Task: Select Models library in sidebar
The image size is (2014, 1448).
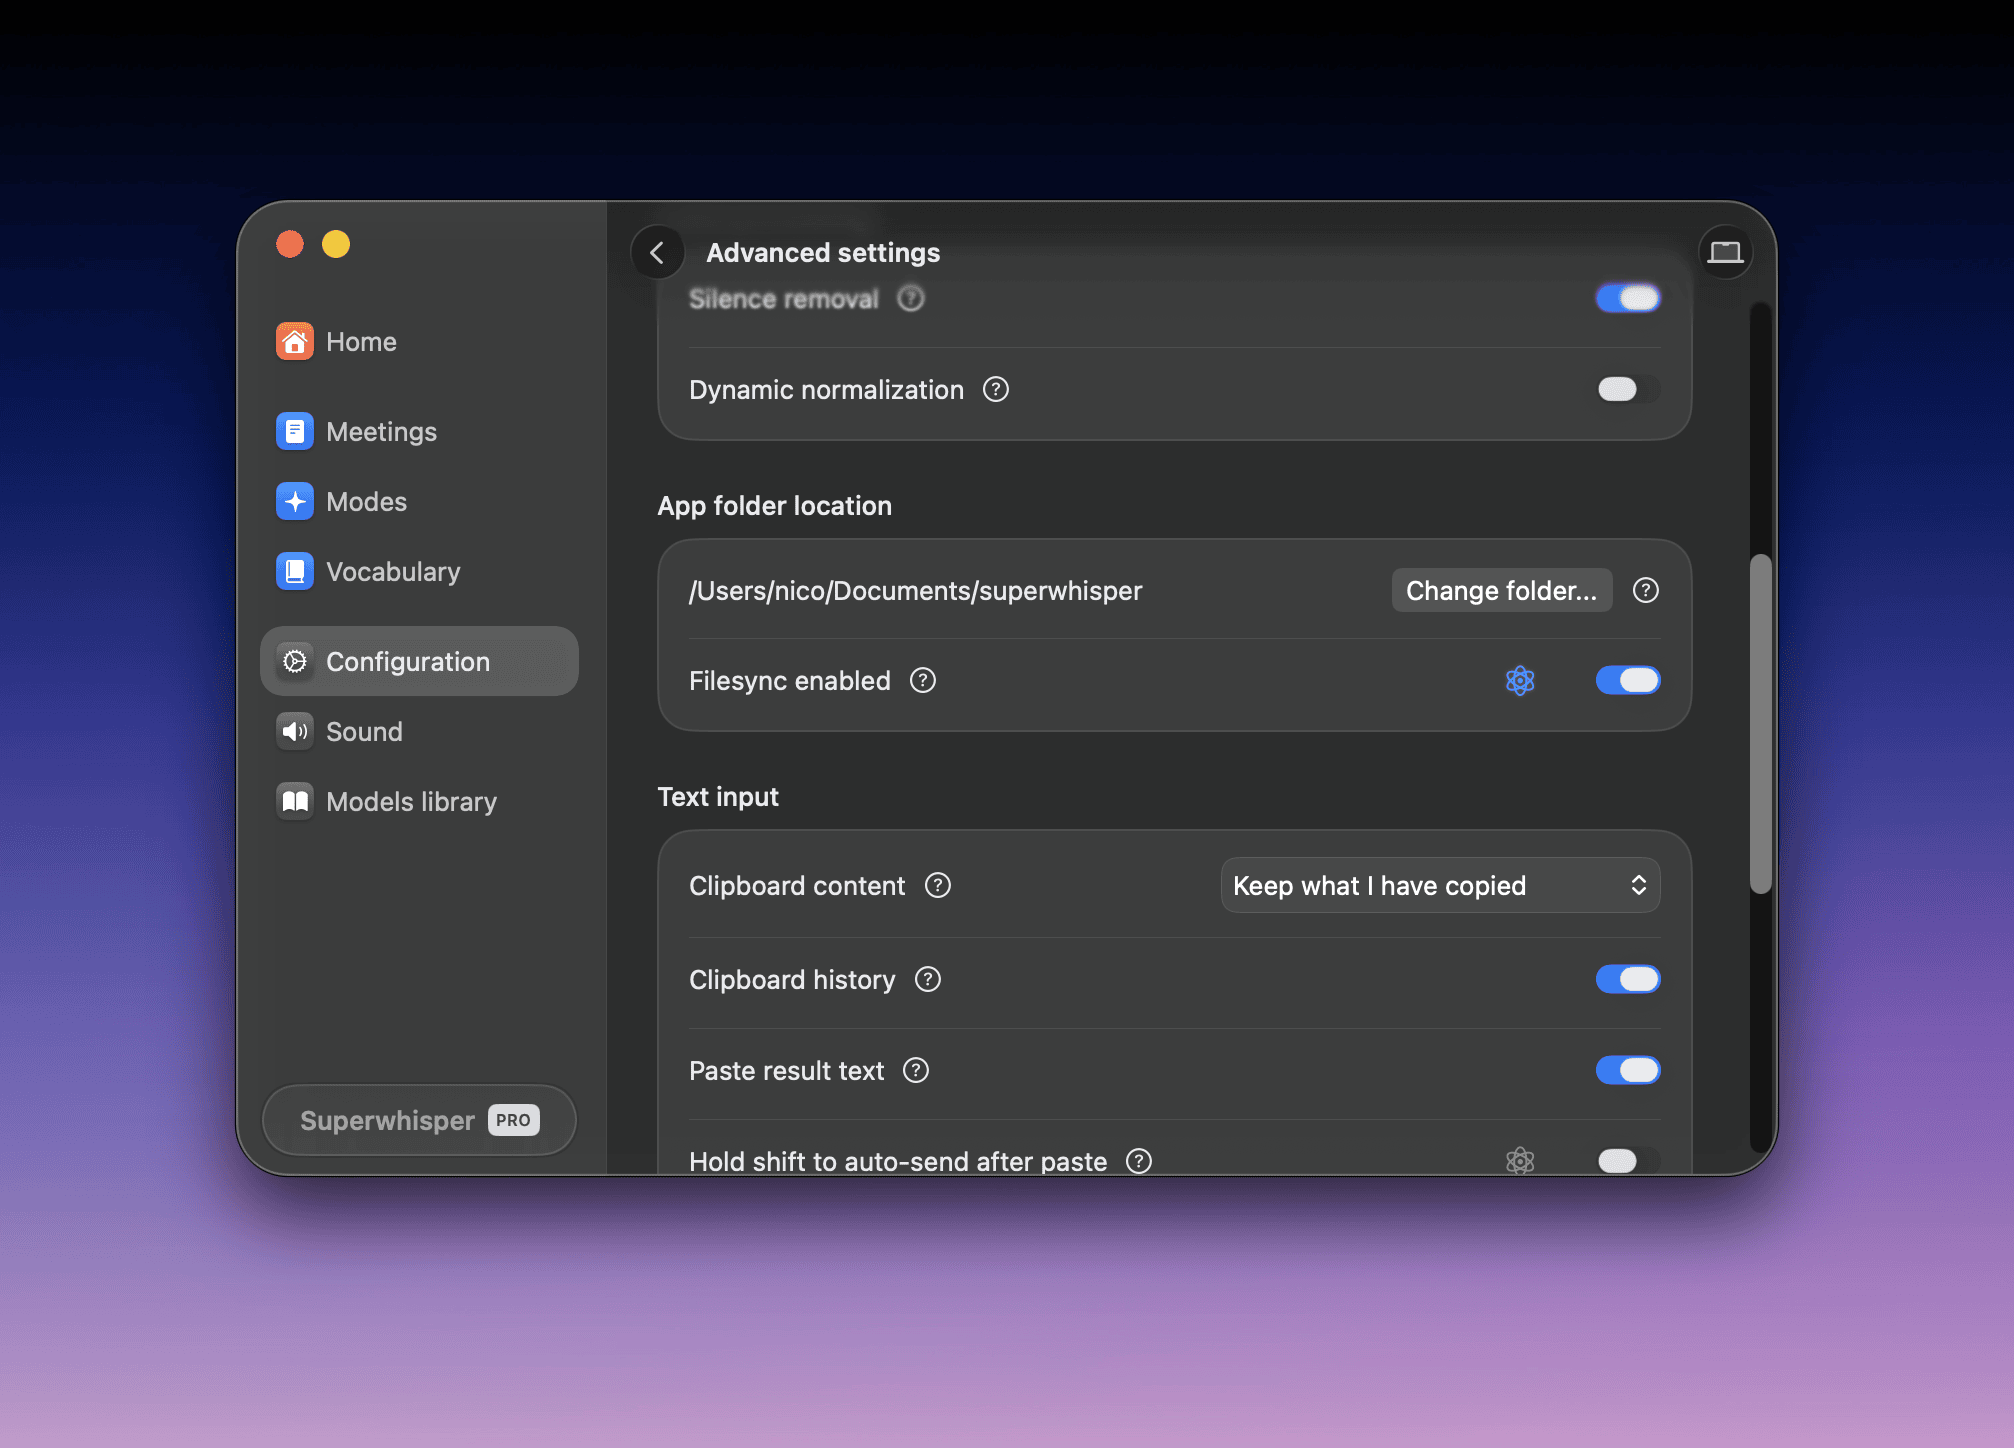Action: (x=419, y=801)
